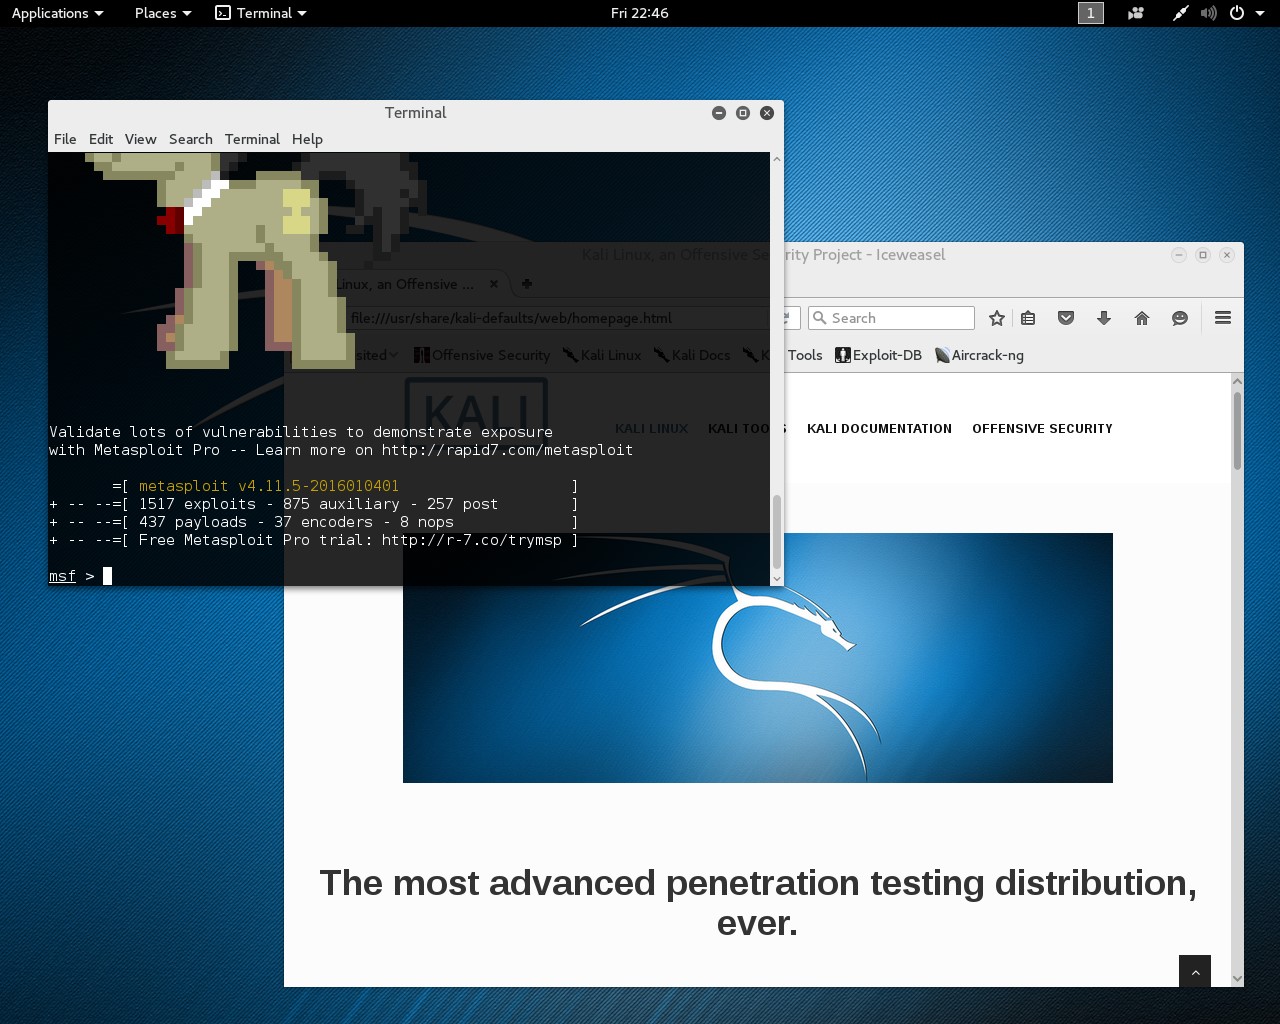The width and height of the screenshot is (1280, 1024).
Task: Open the system power menu arrow
Action: pos(1259,13)
